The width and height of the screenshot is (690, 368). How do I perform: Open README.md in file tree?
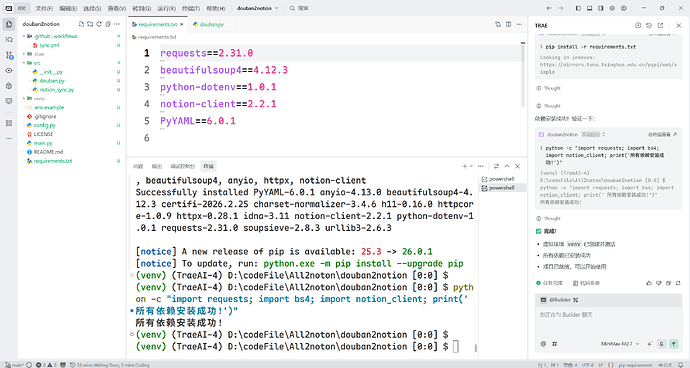tap(48, 152)
